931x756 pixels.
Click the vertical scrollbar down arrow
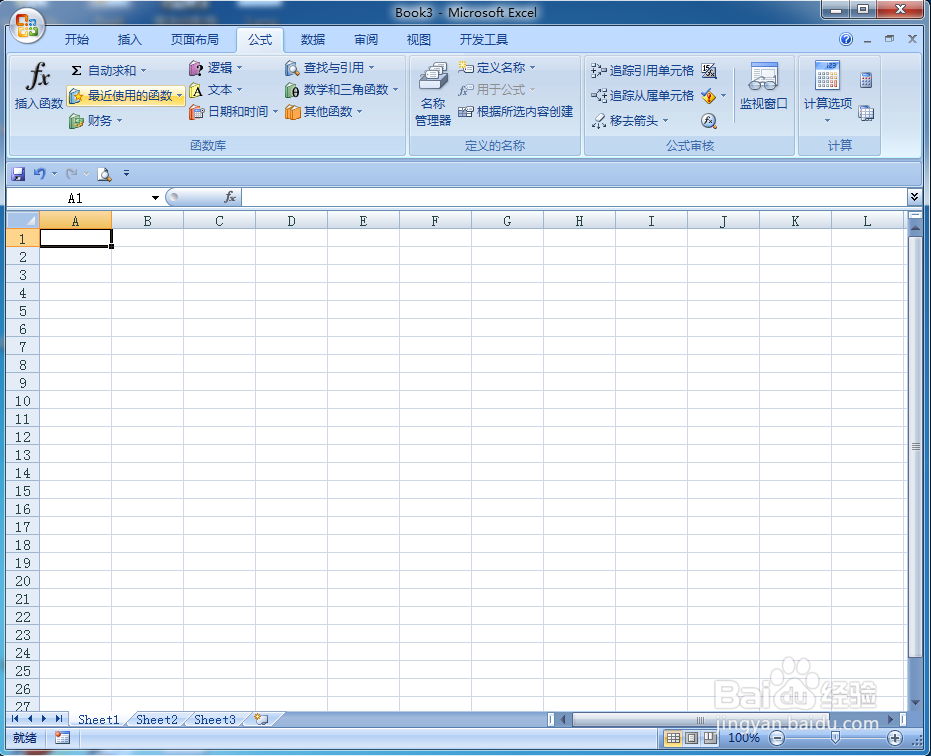915,702
